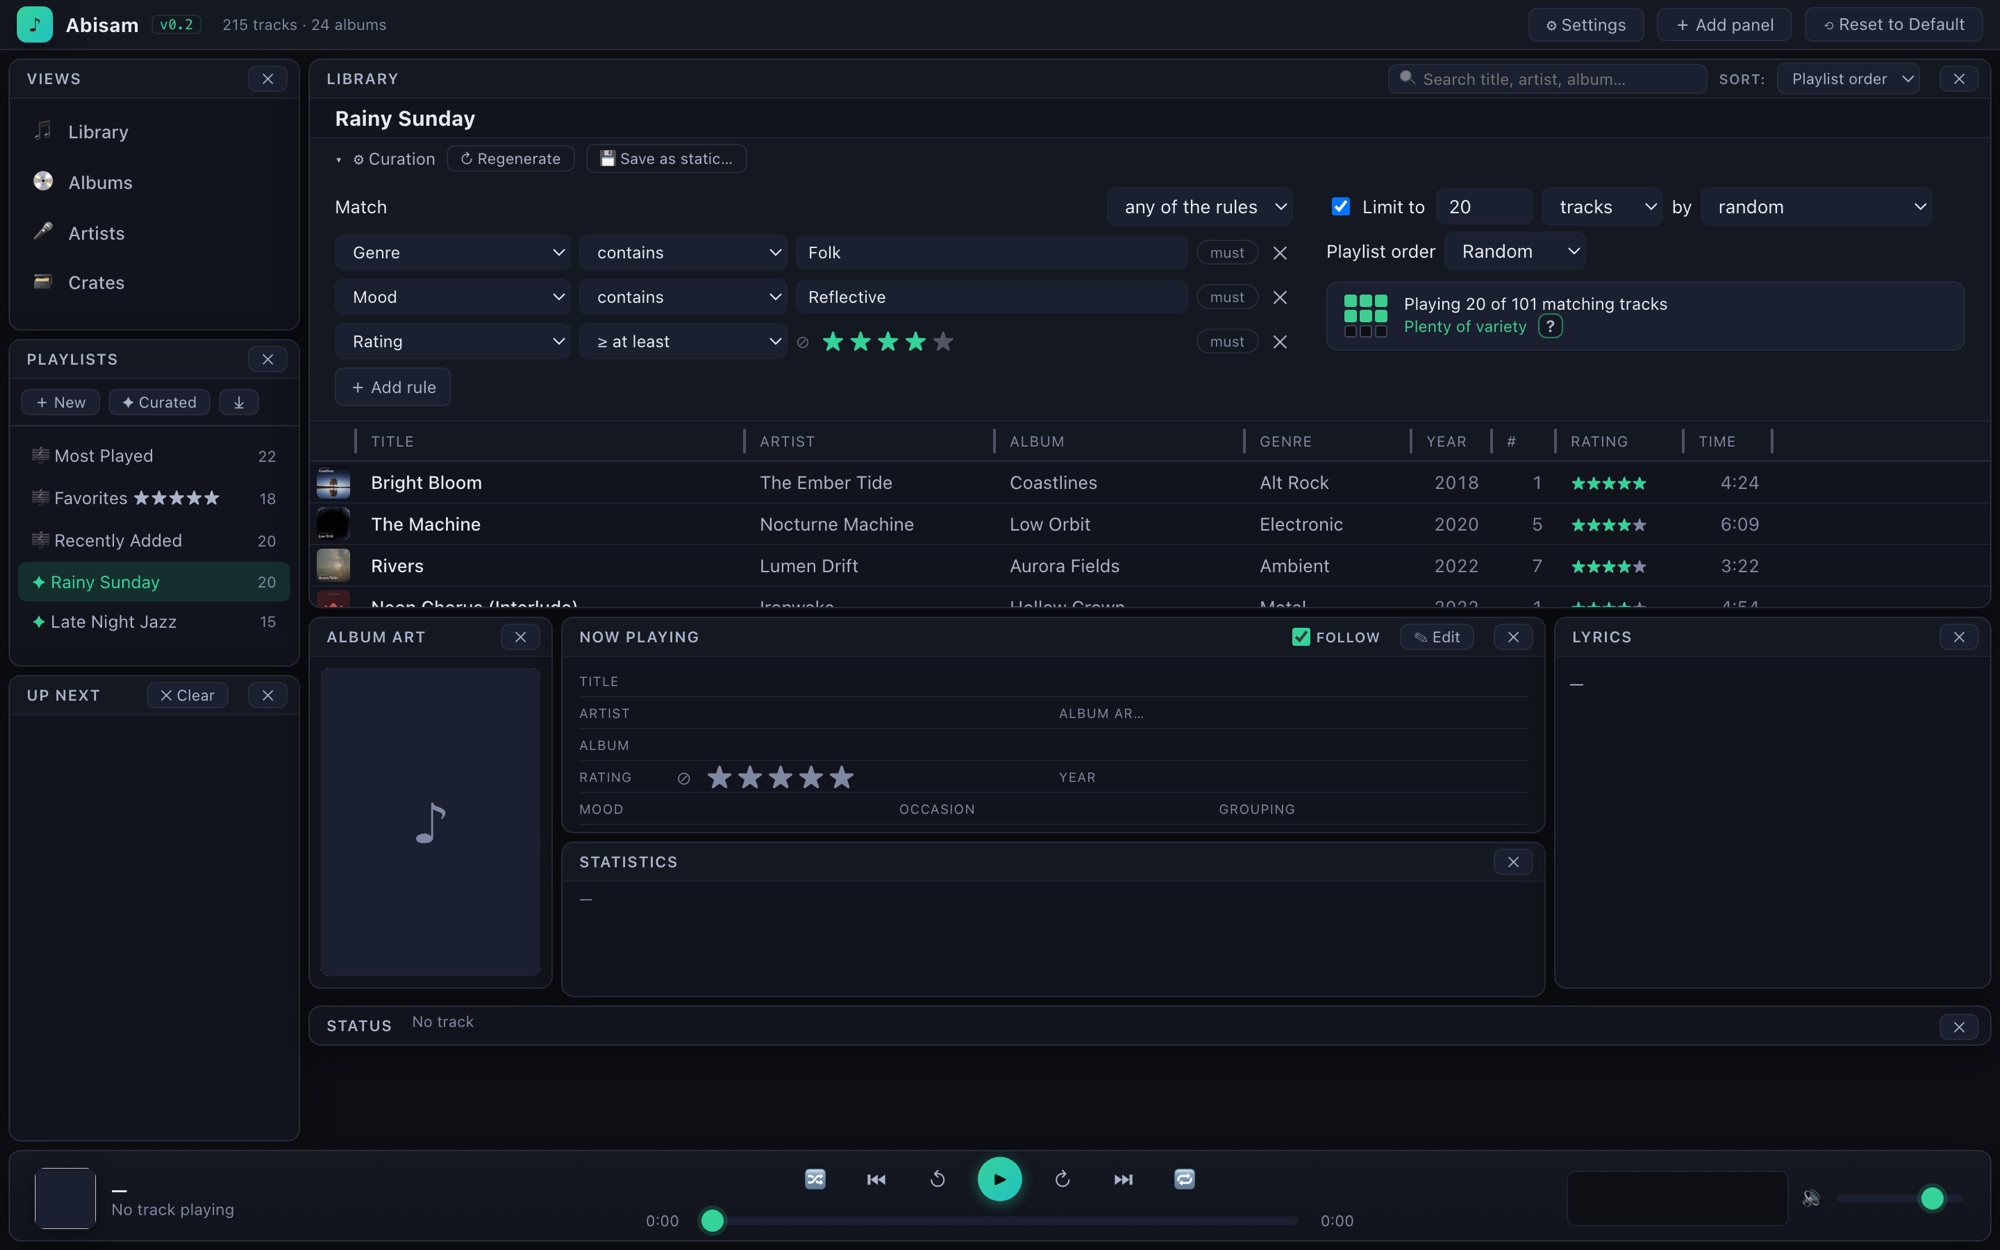Toggle must on the Mood rule

[1227, 297]
